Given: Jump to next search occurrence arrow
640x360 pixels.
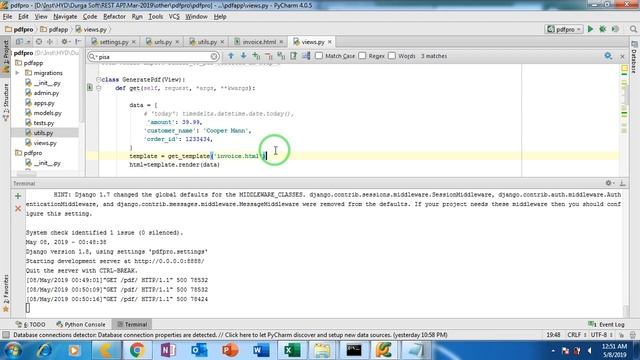Looking at the screenshot, I should pos(243,56).
